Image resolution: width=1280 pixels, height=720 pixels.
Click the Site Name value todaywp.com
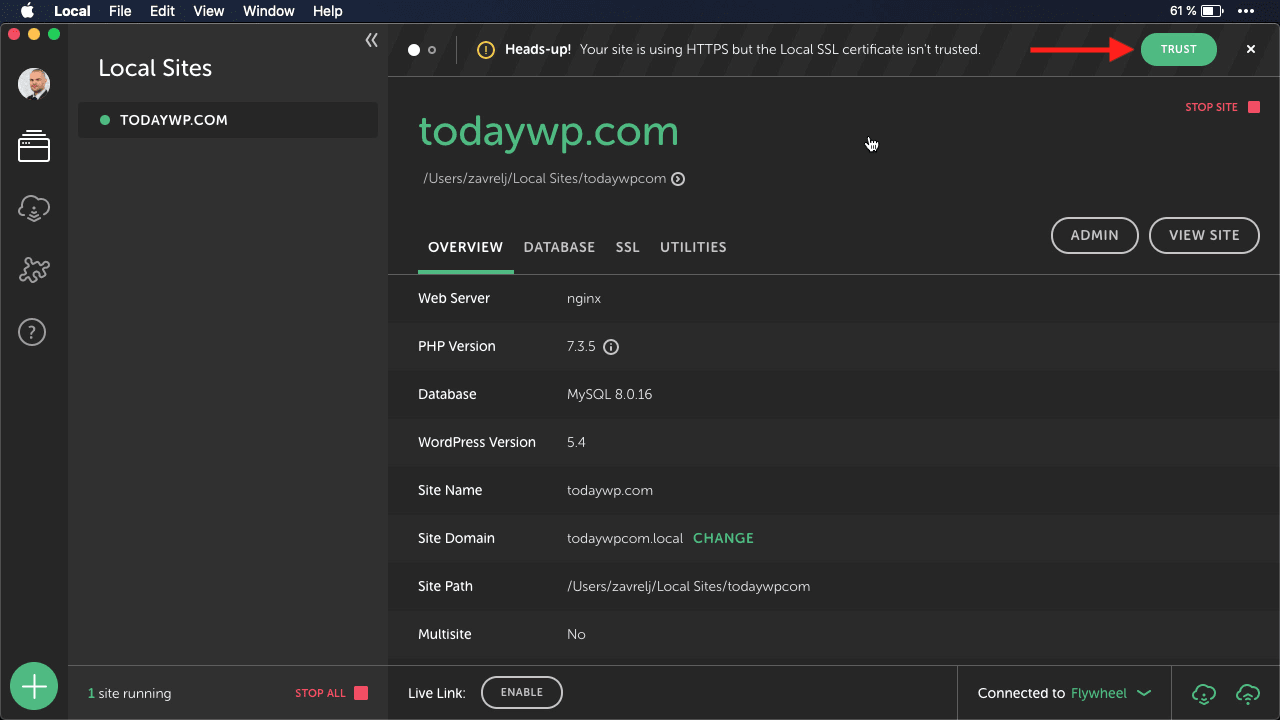click(x=610, y=490)
